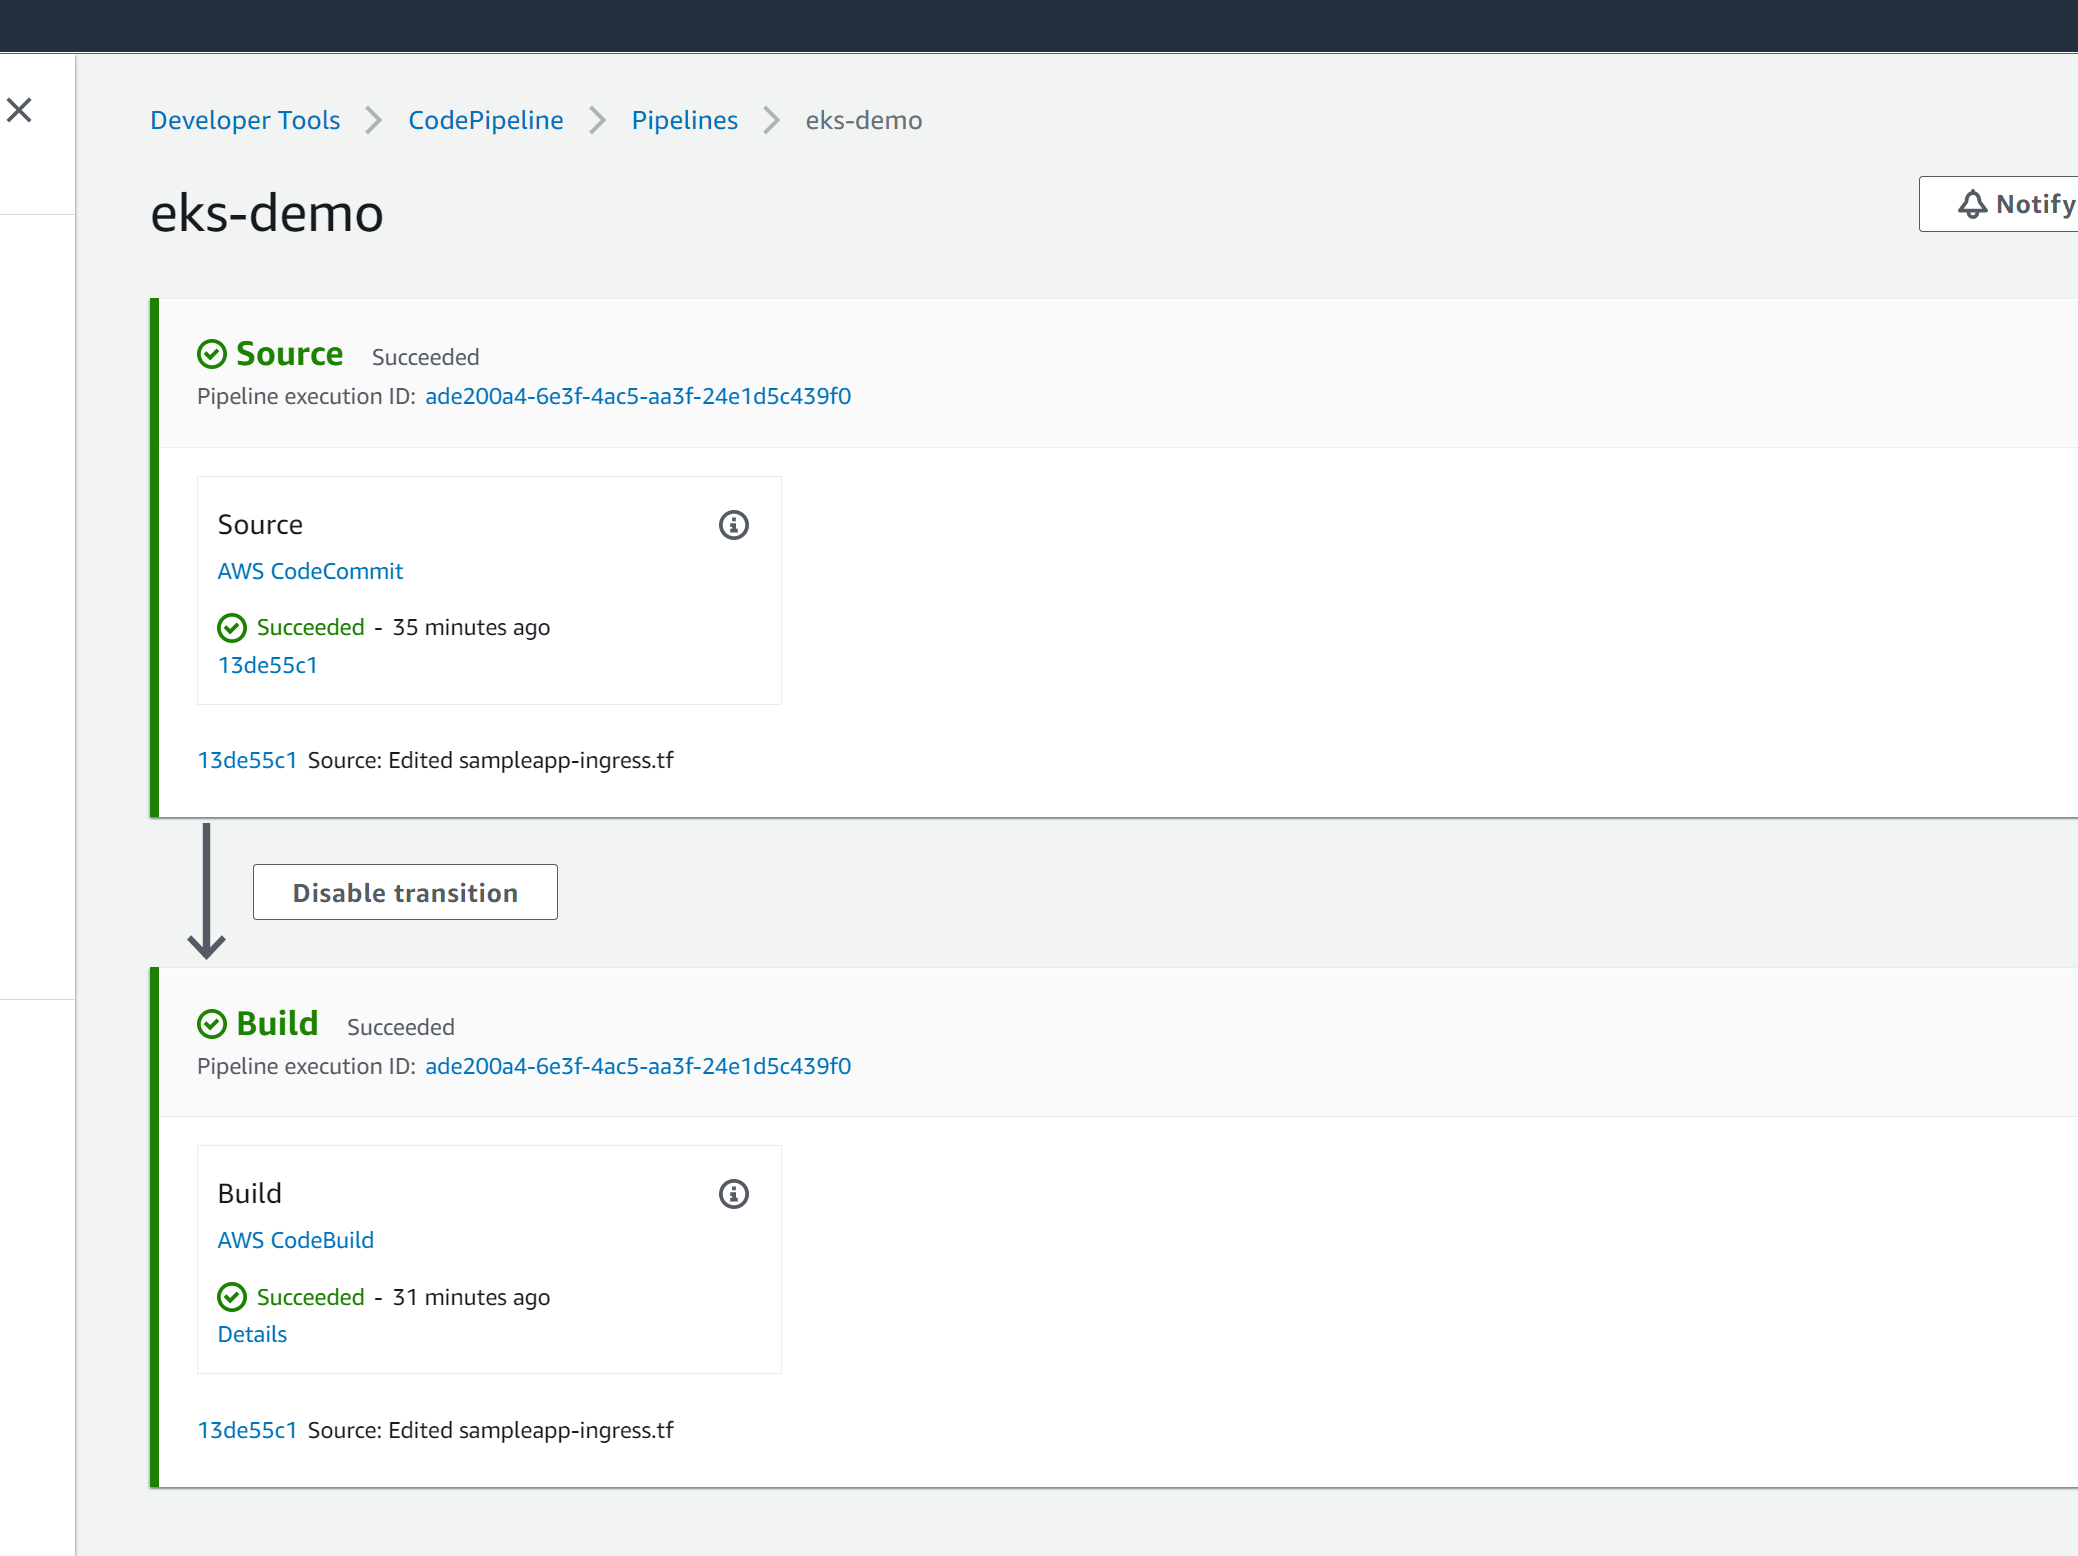Screen dimensions: 2078x1556
Task: Click the succeeded check icon in Source card
Action: click(x=231, y=628)
